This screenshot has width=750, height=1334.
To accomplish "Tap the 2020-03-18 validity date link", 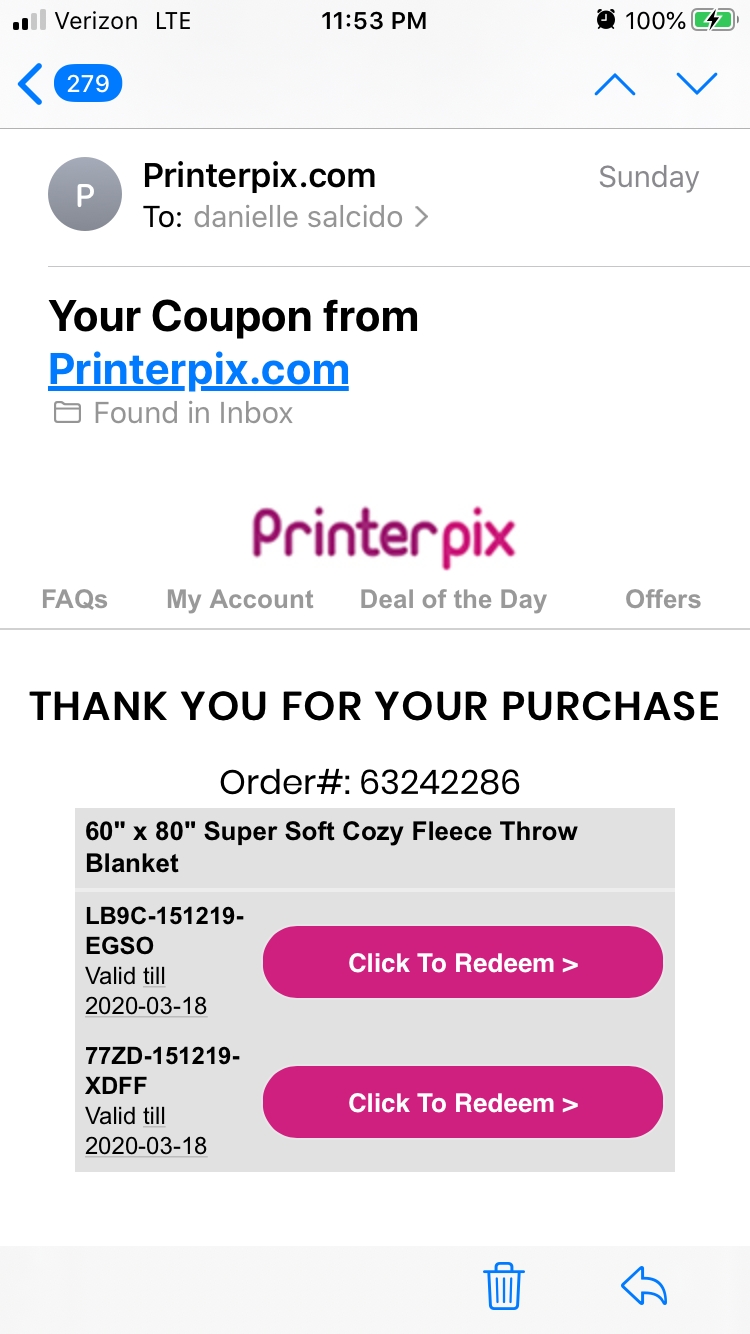I will tap(143, 1006).
